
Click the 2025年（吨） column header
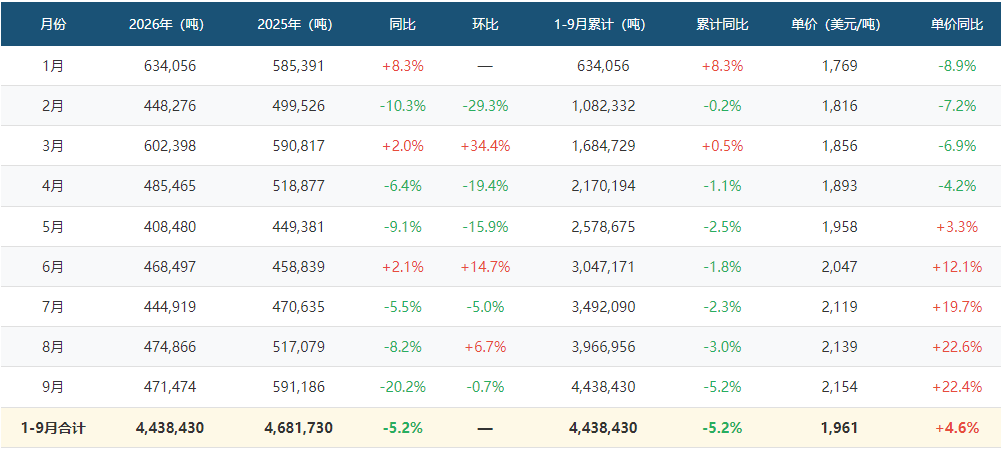[x=295, y=25]
